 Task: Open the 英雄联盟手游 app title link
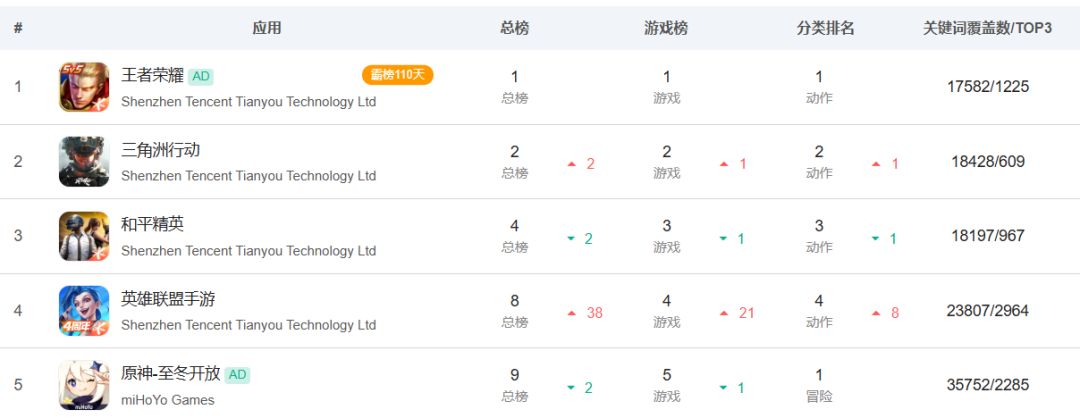coord(168,299)
